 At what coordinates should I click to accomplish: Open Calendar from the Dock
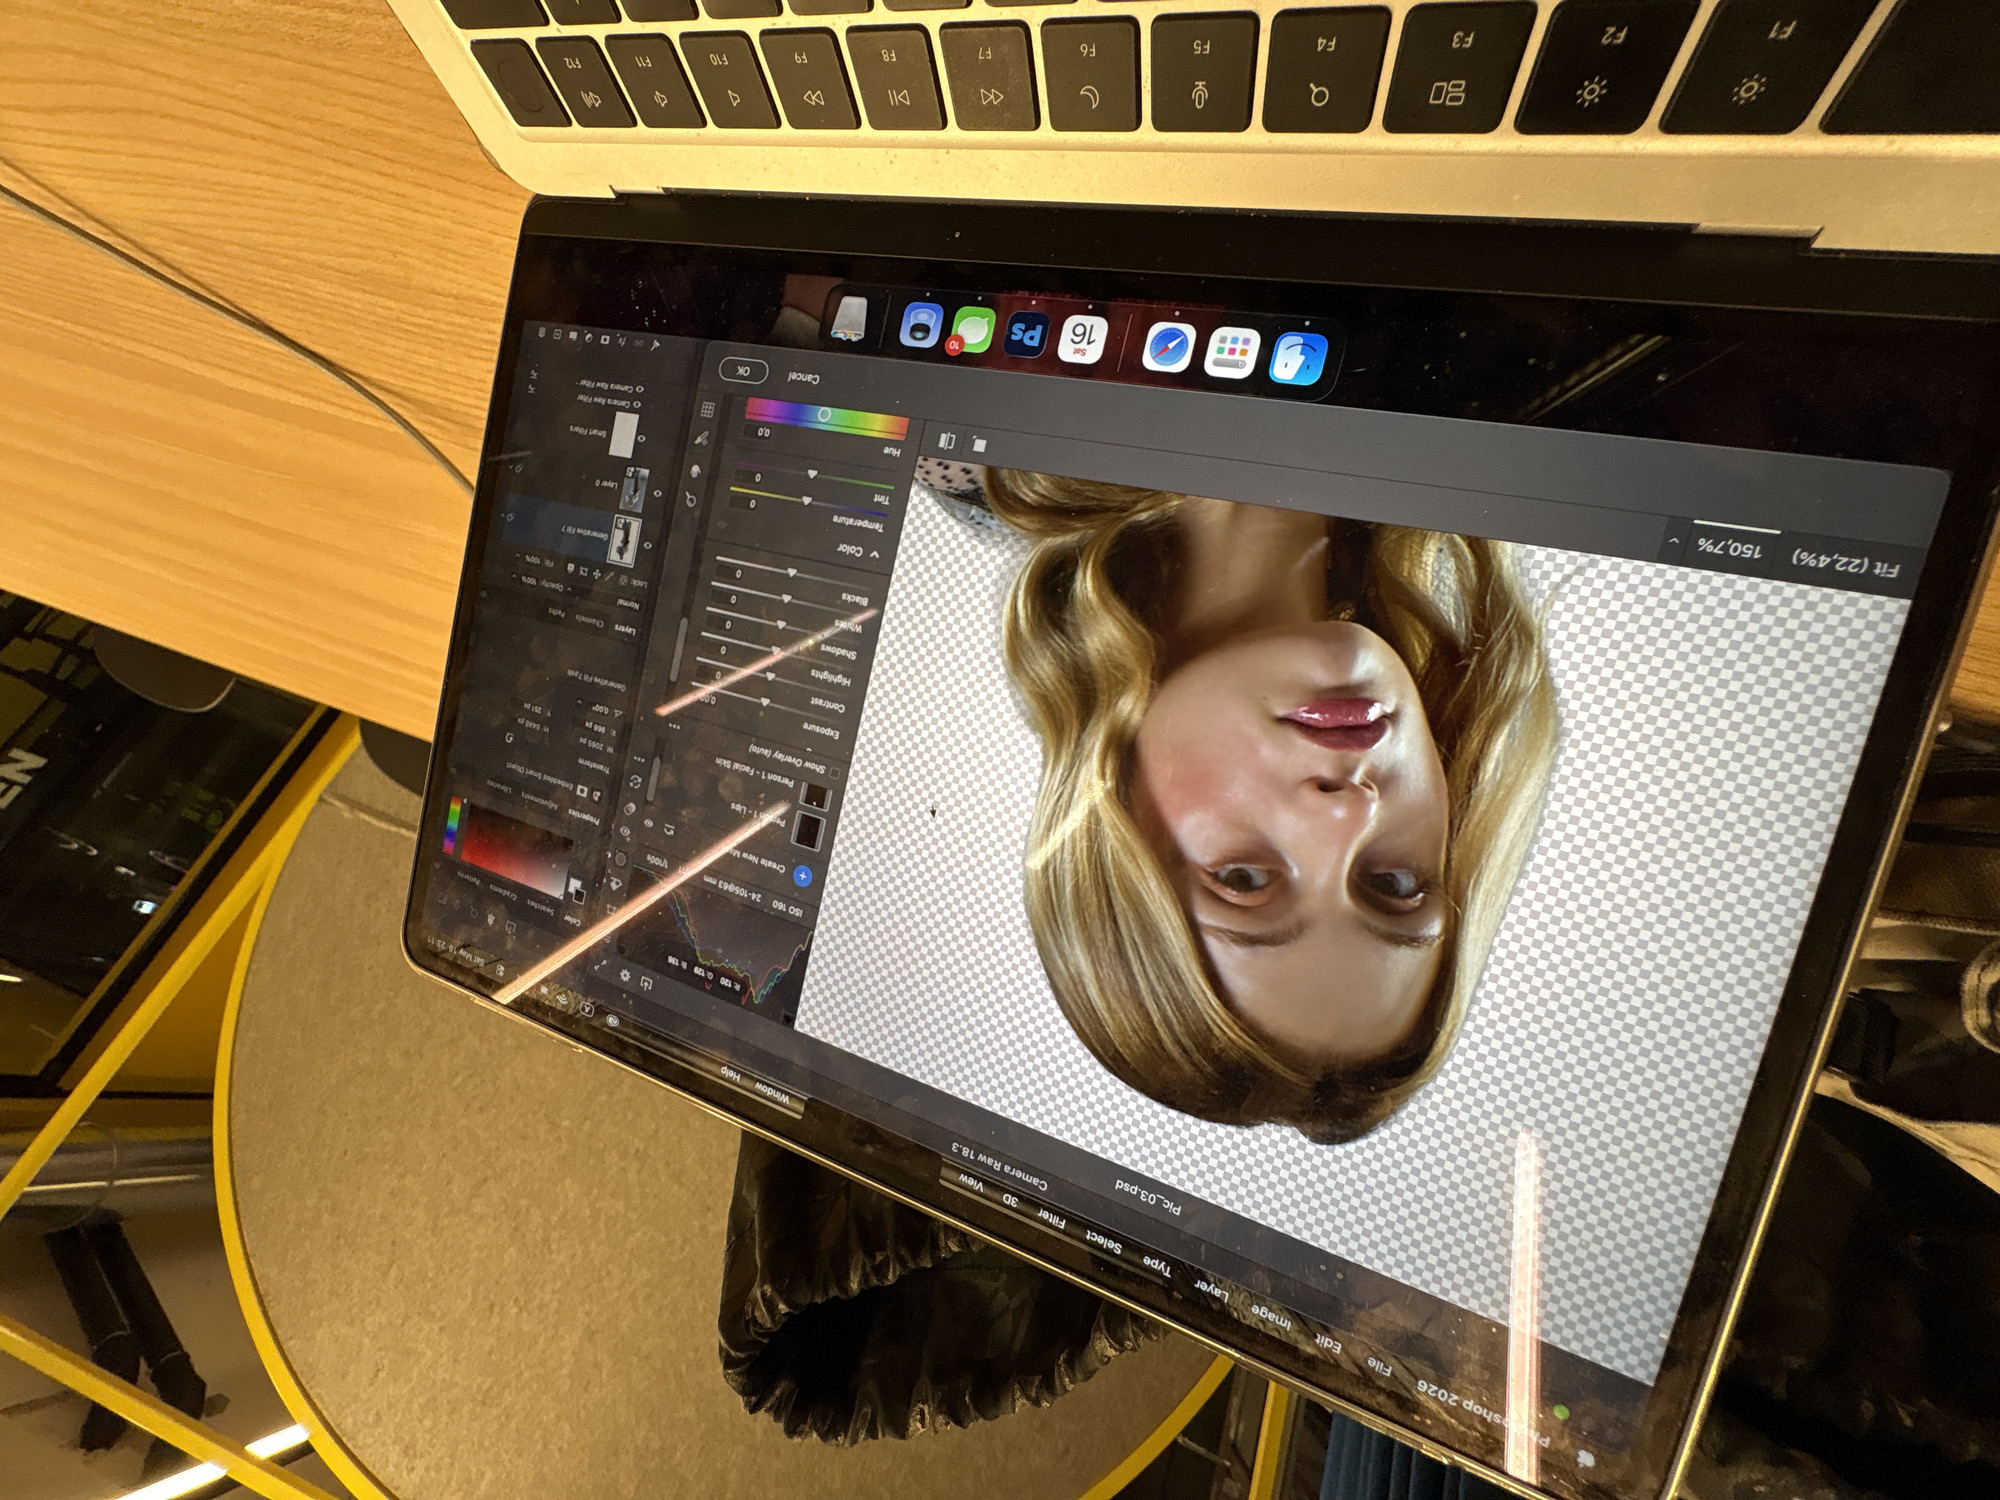(x=1082, y=340)
